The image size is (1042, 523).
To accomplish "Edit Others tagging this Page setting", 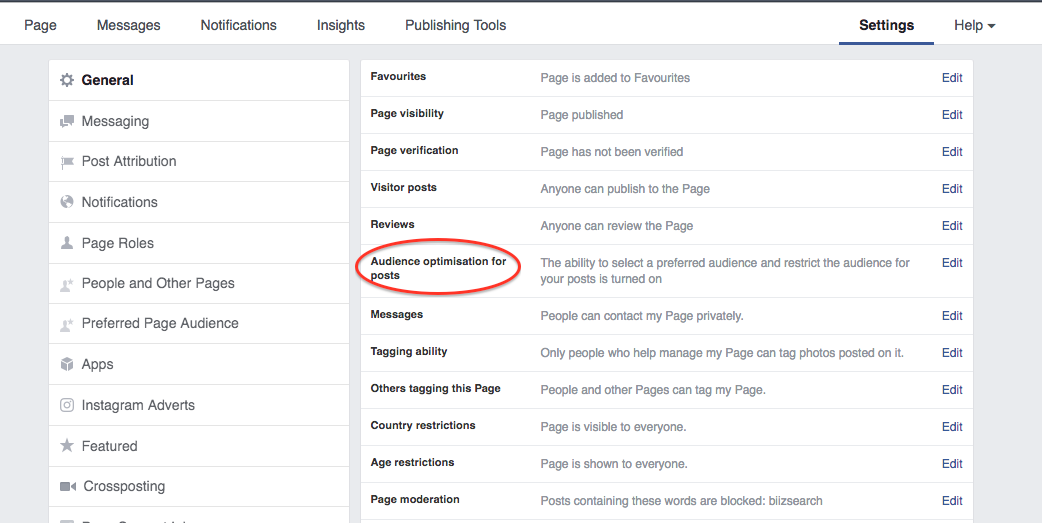I will click(x=952, y=390).
